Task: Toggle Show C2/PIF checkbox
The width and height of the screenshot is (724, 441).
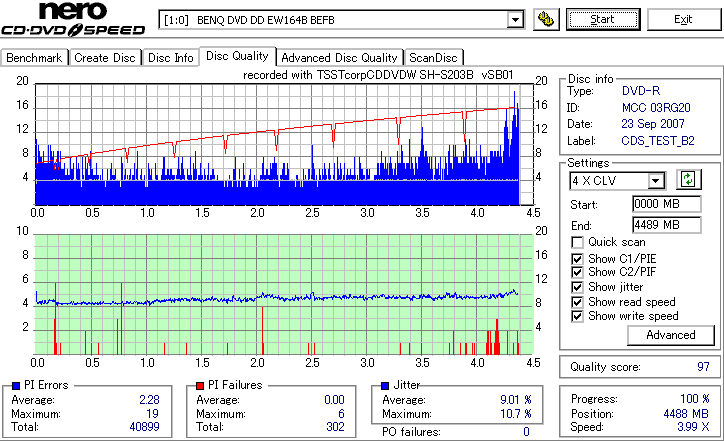Action: [577, 272]
